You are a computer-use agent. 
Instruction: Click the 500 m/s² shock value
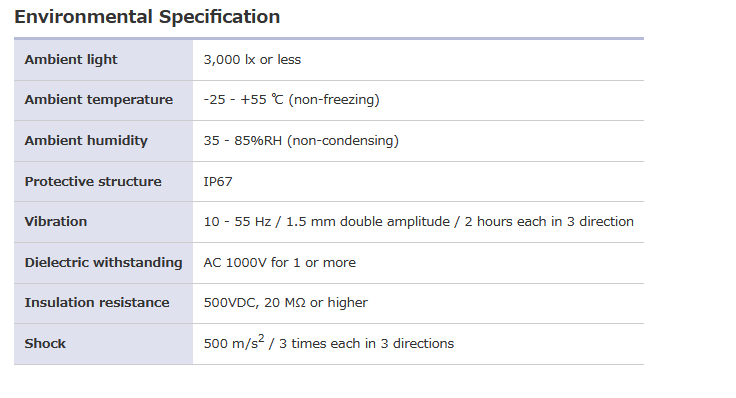[x=329, y=343]
